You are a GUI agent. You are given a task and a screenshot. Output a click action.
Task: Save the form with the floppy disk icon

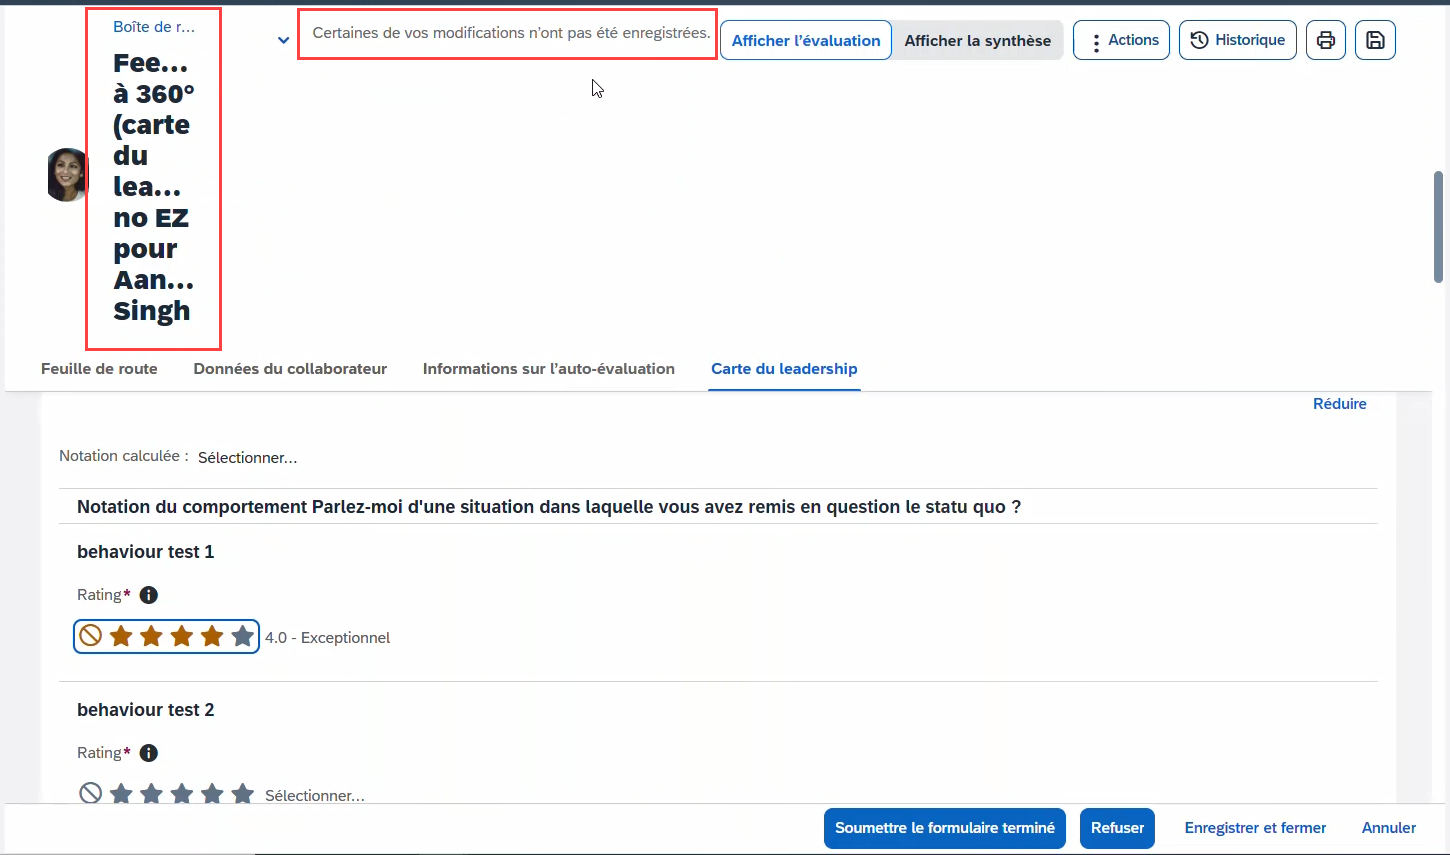1375,40
